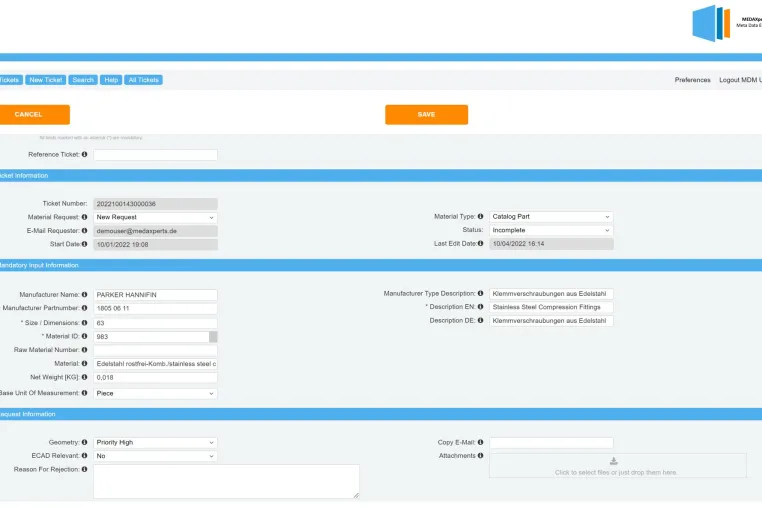Click the Ticket Number field
762x508 pixels.
(156, 204)
